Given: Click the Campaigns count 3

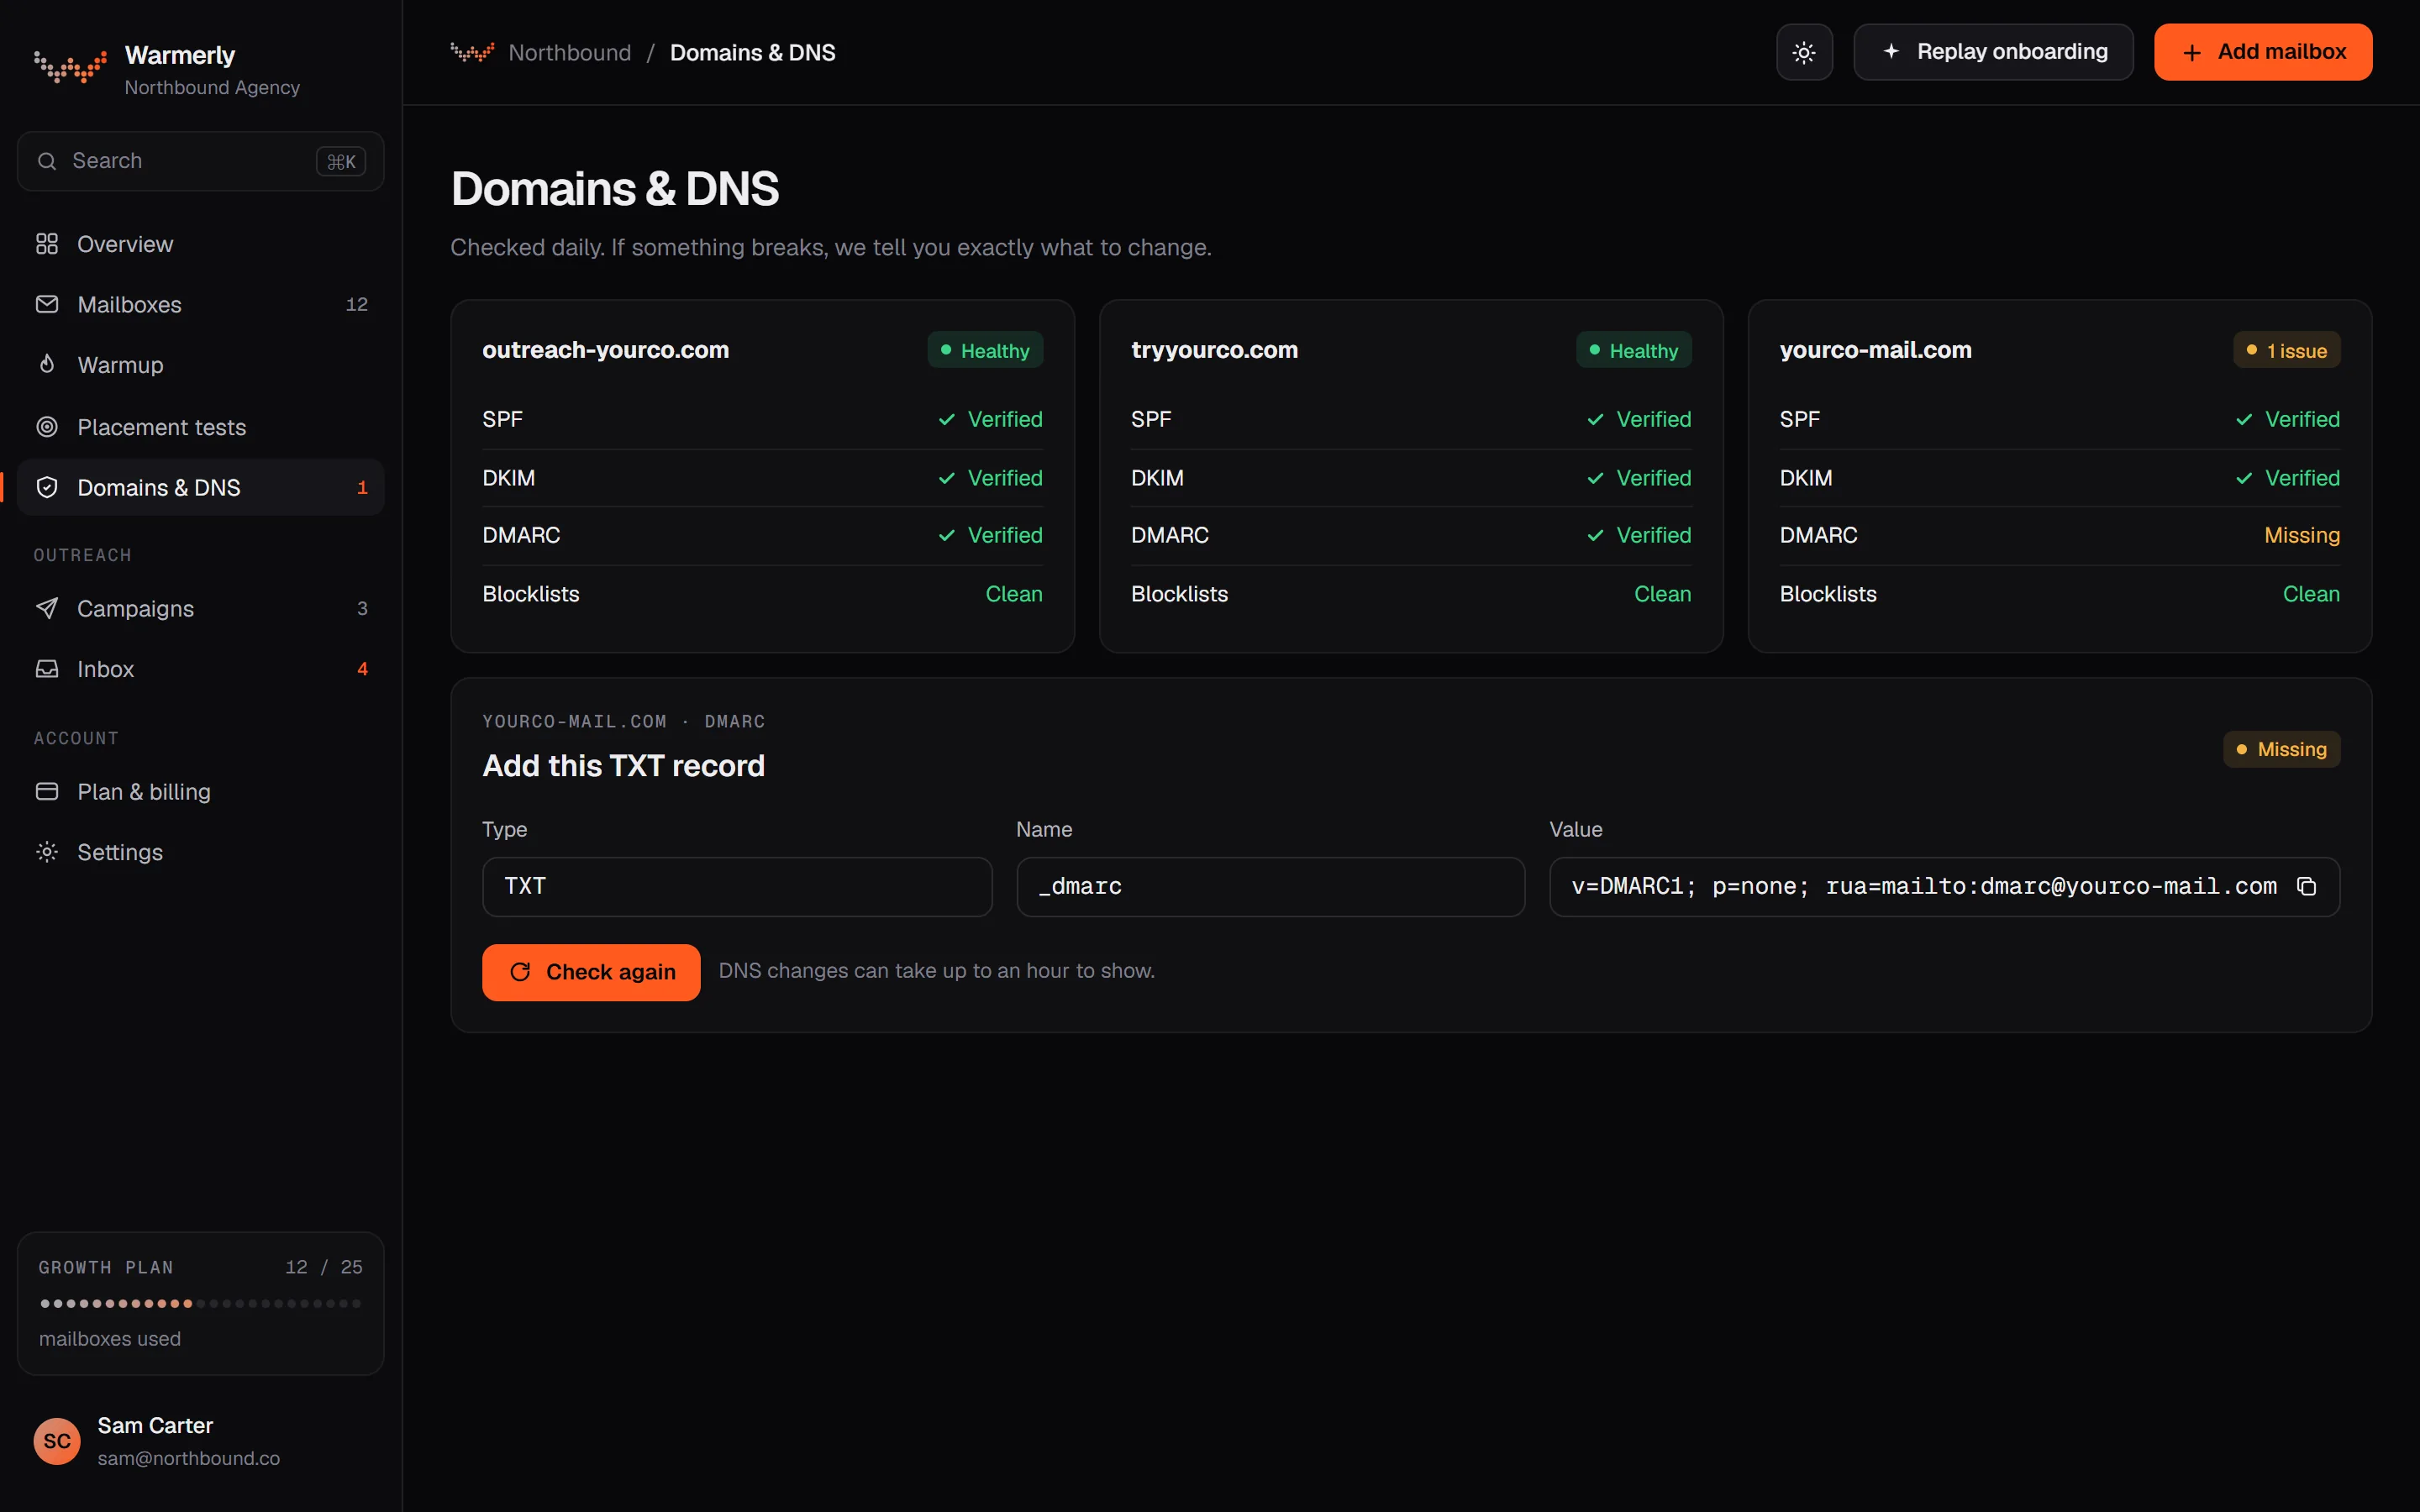Looking at the screenshot, I should coord(362,608).
